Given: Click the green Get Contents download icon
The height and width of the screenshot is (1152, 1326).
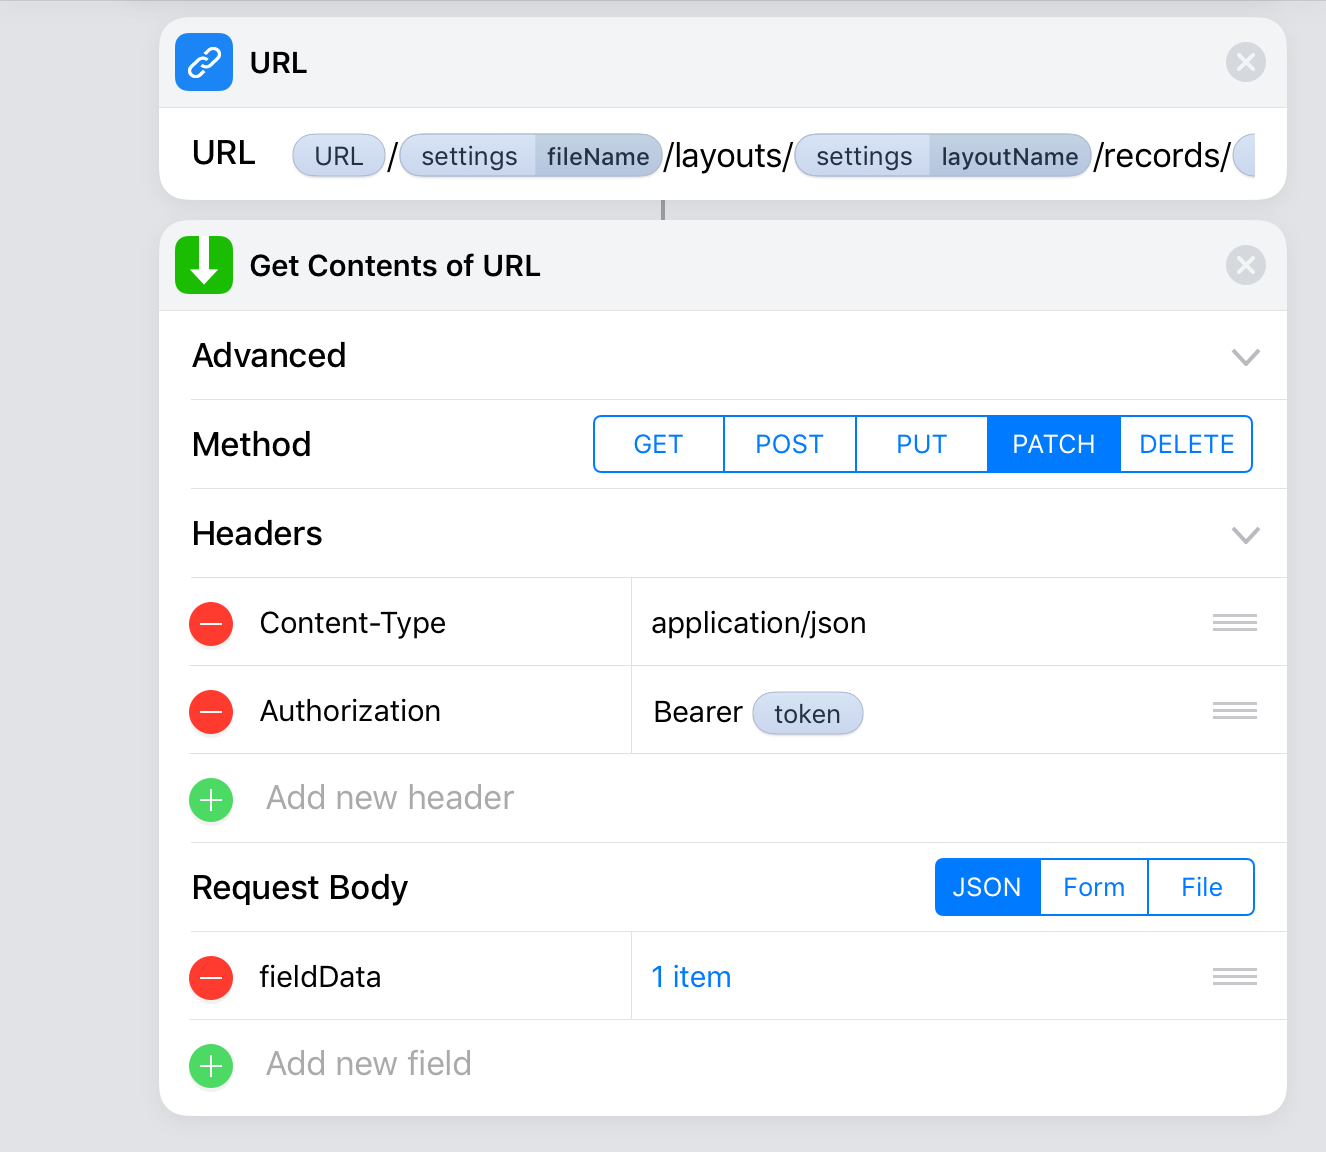Looking at the screenshot, I should [204, 265].
